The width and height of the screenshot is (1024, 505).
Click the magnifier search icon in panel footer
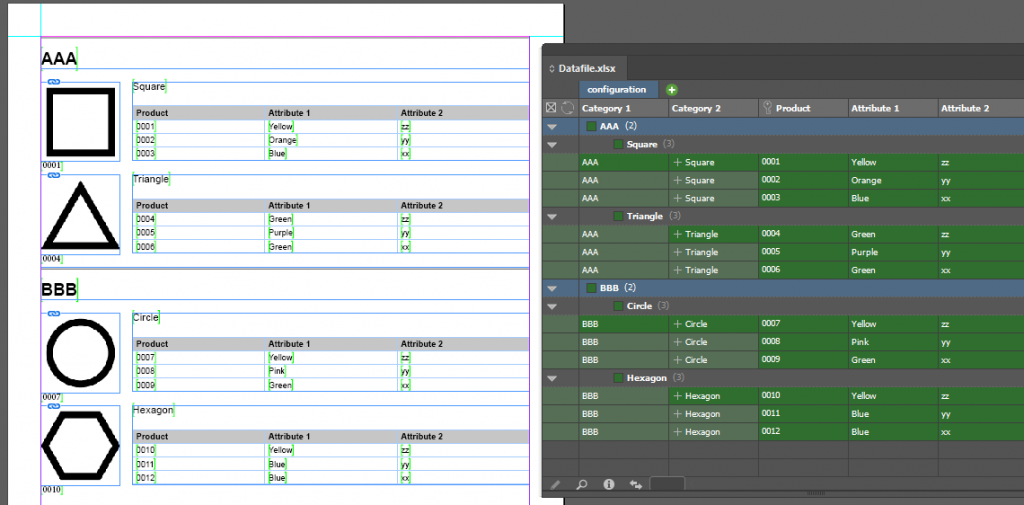[x=581, y=485]
